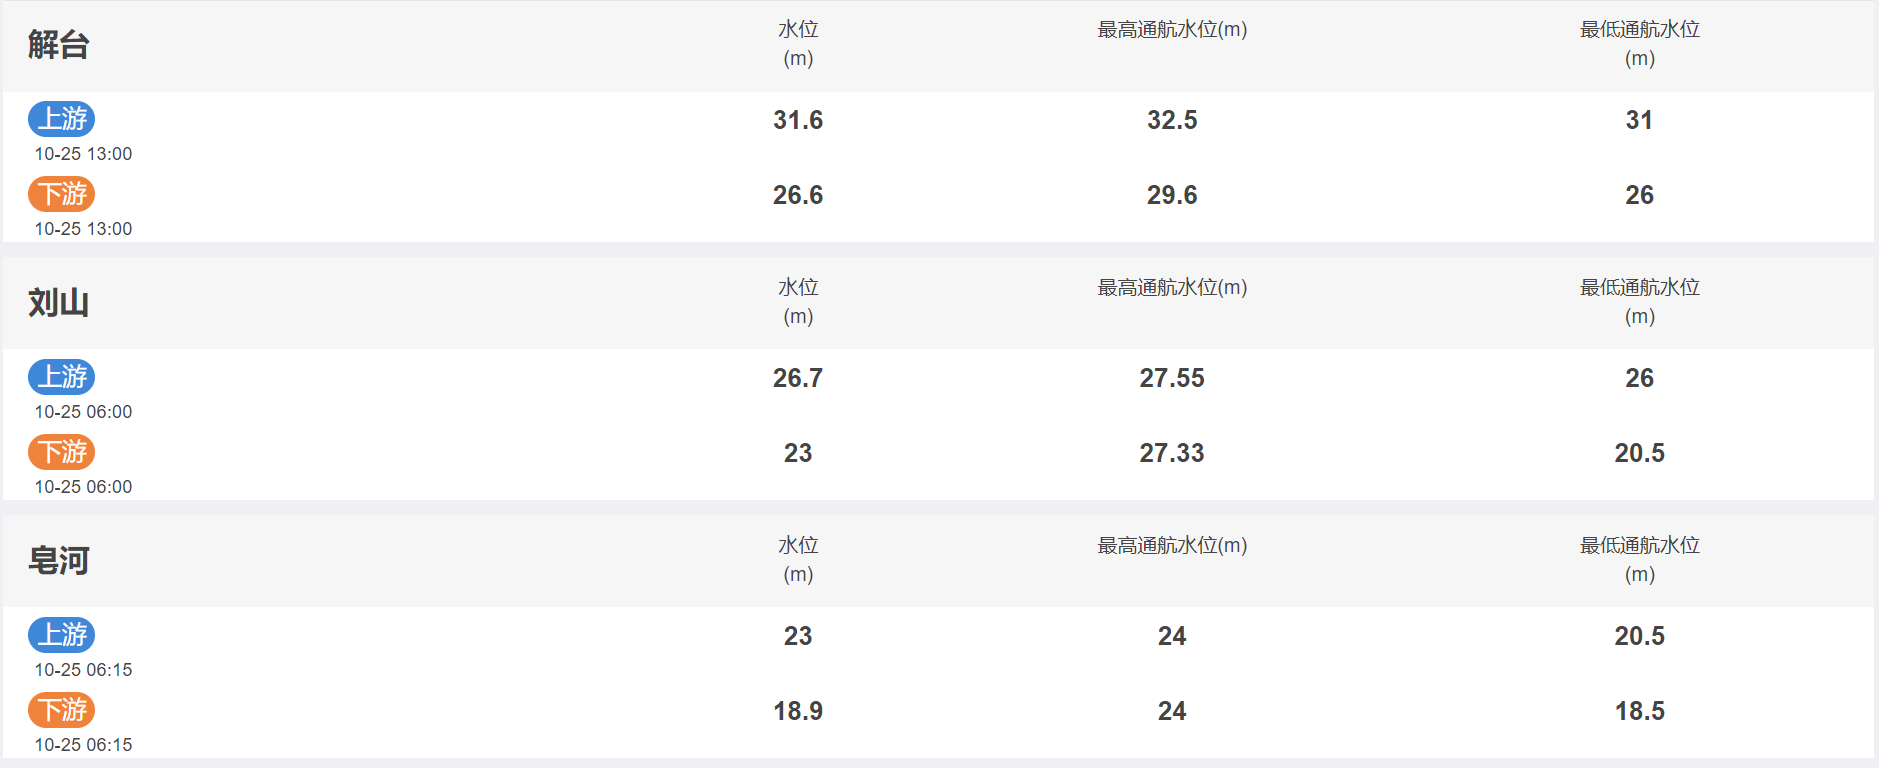
Task: Select the 刘山 upstream 上游 badge
Action: point(61,377)
